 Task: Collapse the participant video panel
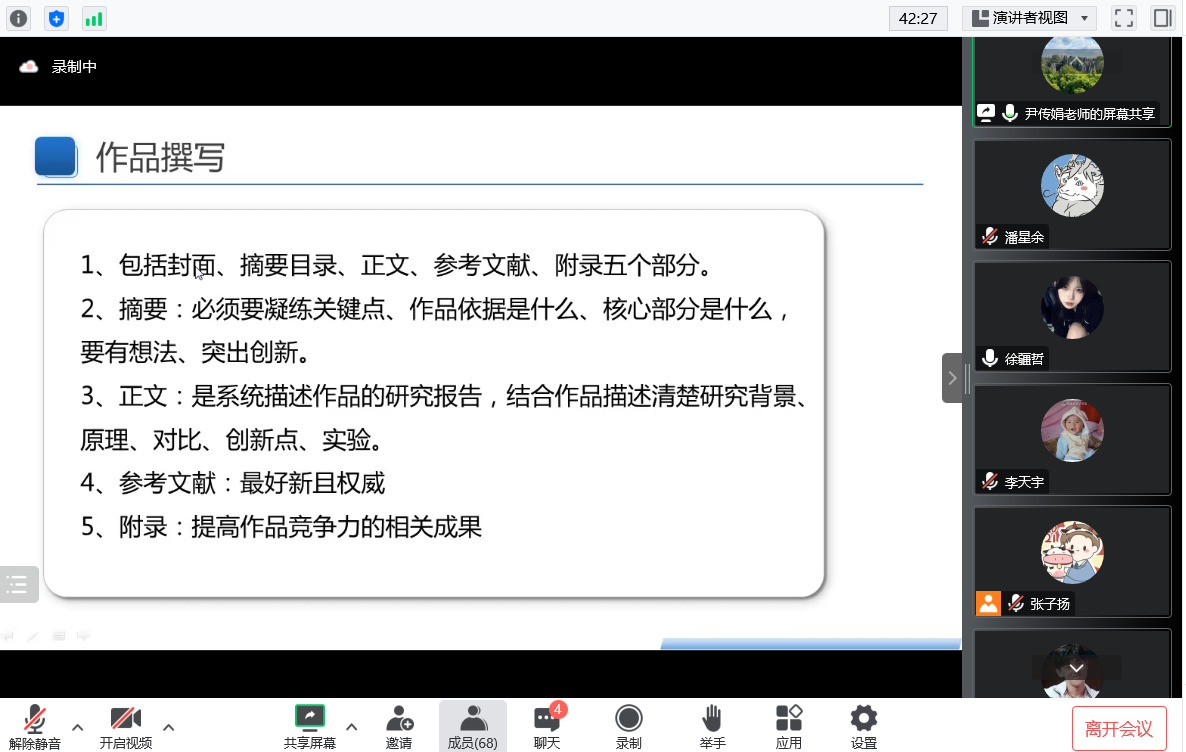coord(952,378)
